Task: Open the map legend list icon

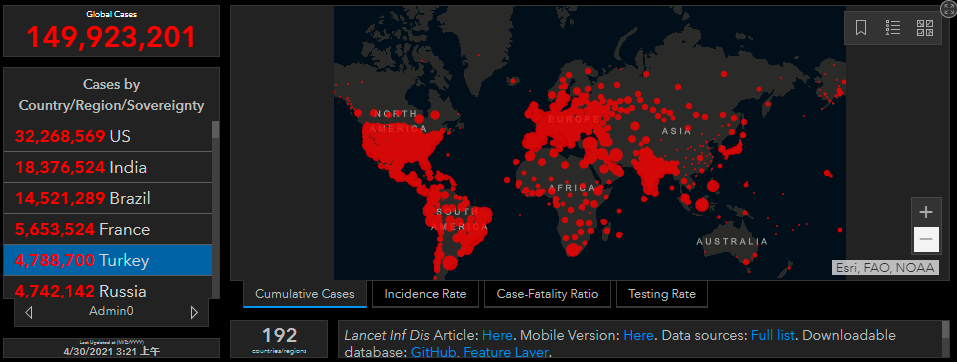Action: pos(893,28)
